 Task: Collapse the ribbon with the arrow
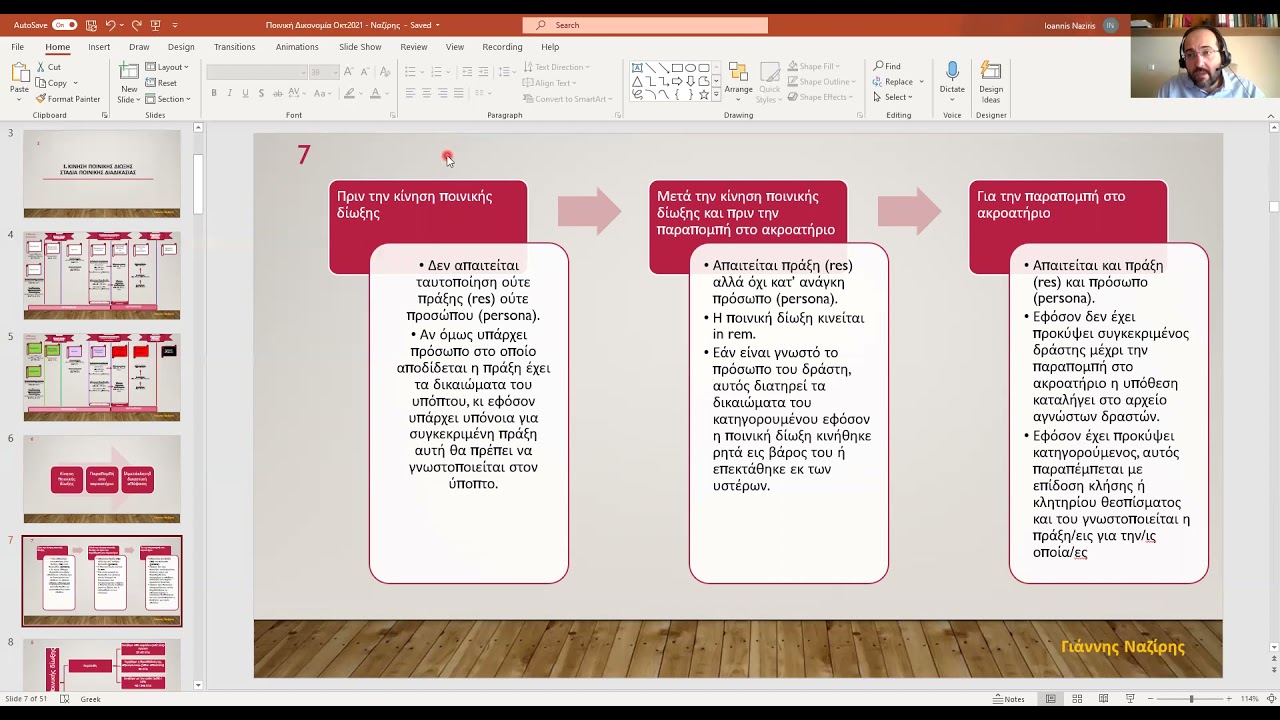tap(1271, 116)
